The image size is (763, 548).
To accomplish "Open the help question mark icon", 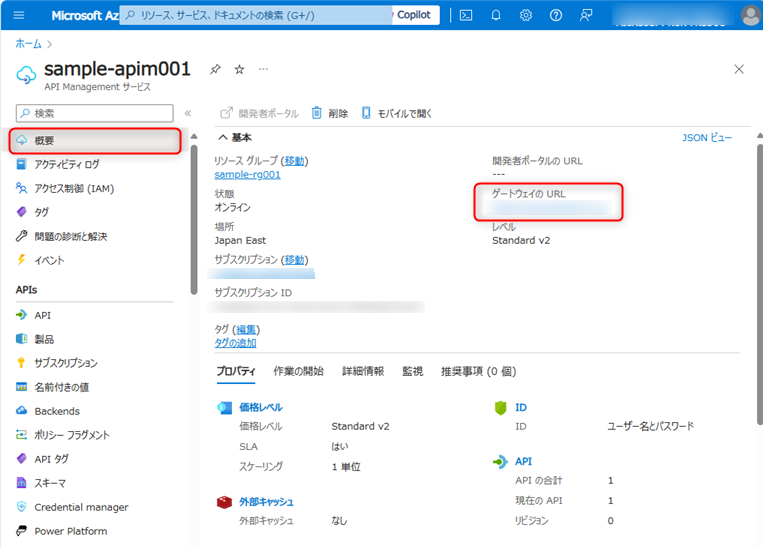I will tap(556, 15).
